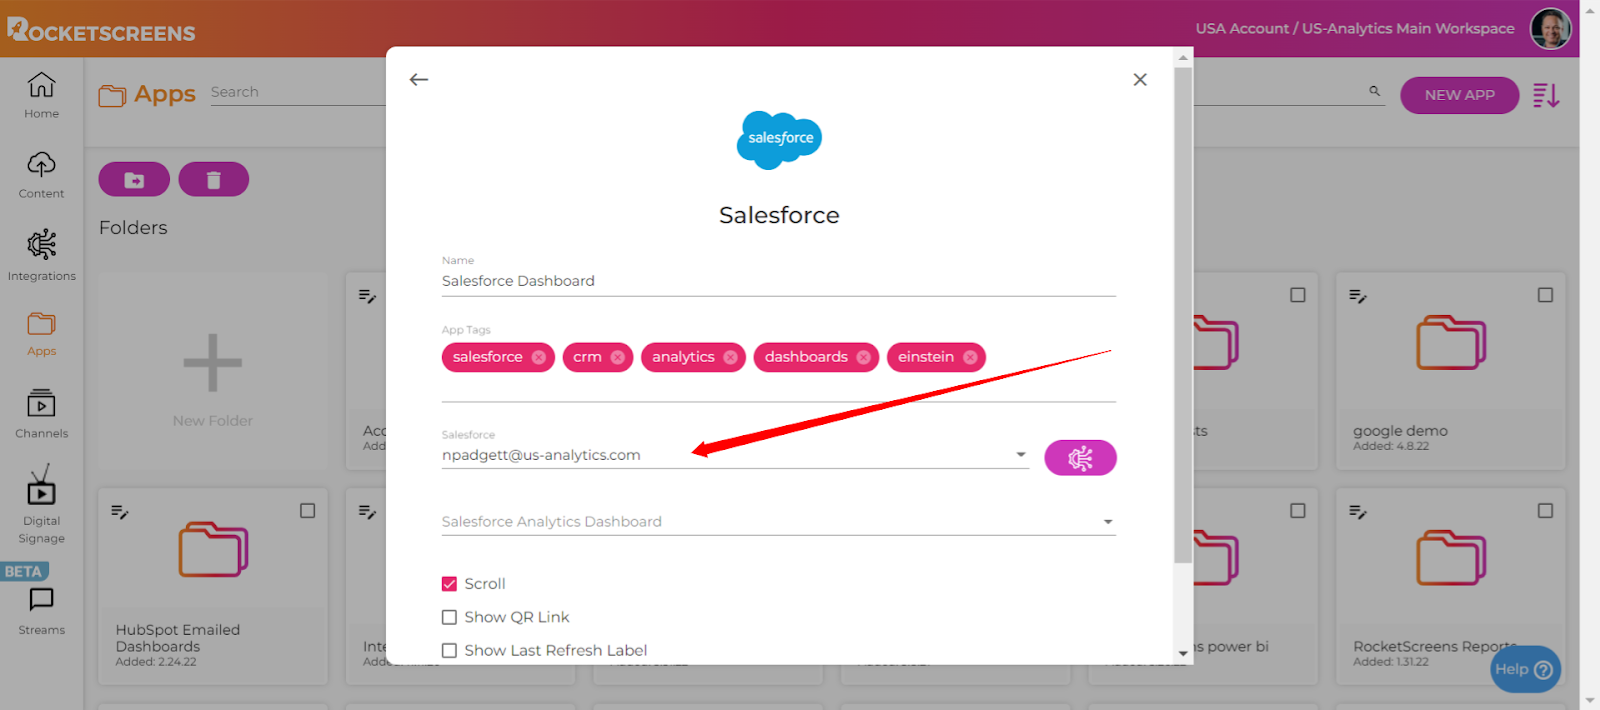Open Integrations in the sidebar
The width and height of the screenshot is (1600, 710).
(x=41, y=256)
